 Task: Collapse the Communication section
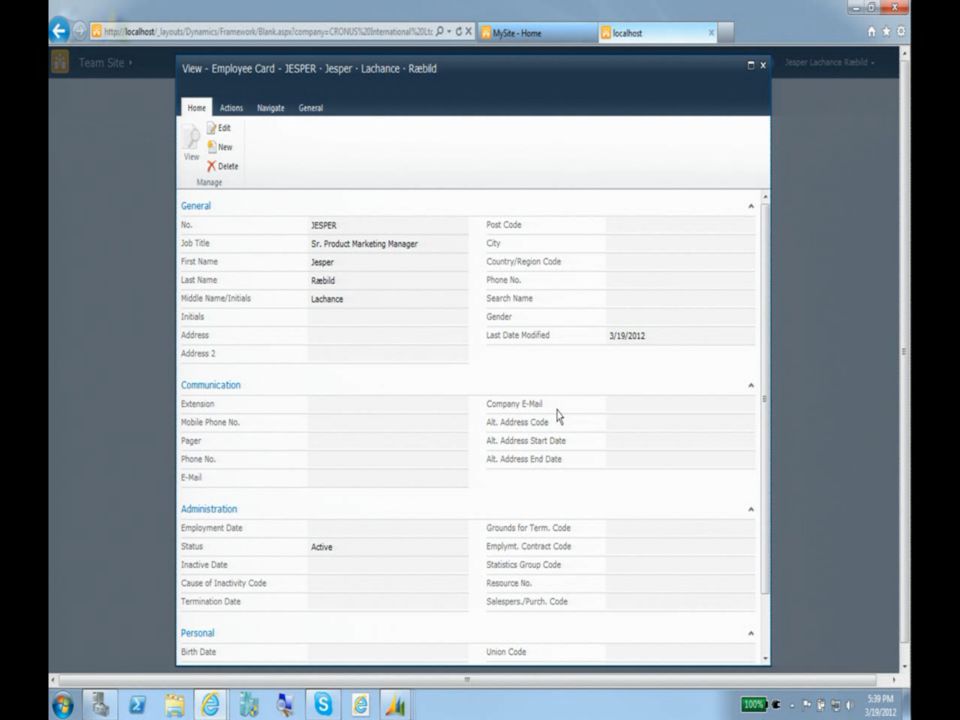[x=751, y=385]
